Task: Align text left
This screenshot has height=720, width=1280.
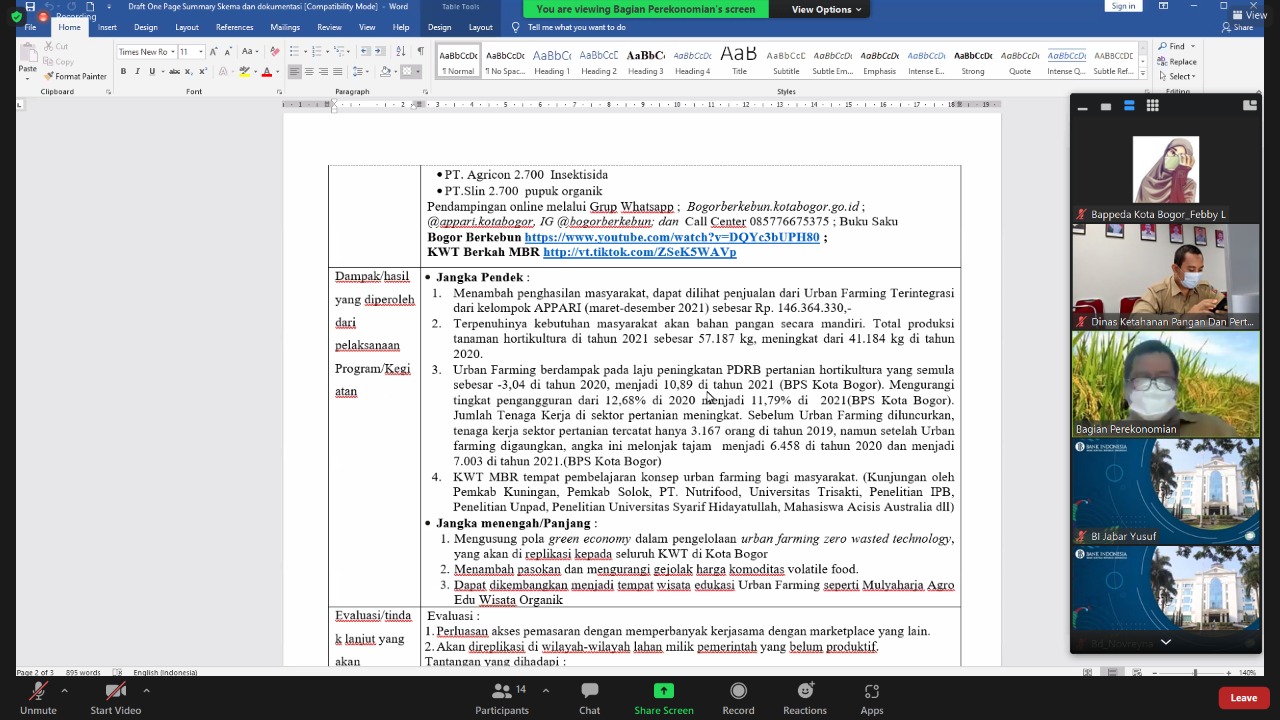Action: (x=294, y=72)
